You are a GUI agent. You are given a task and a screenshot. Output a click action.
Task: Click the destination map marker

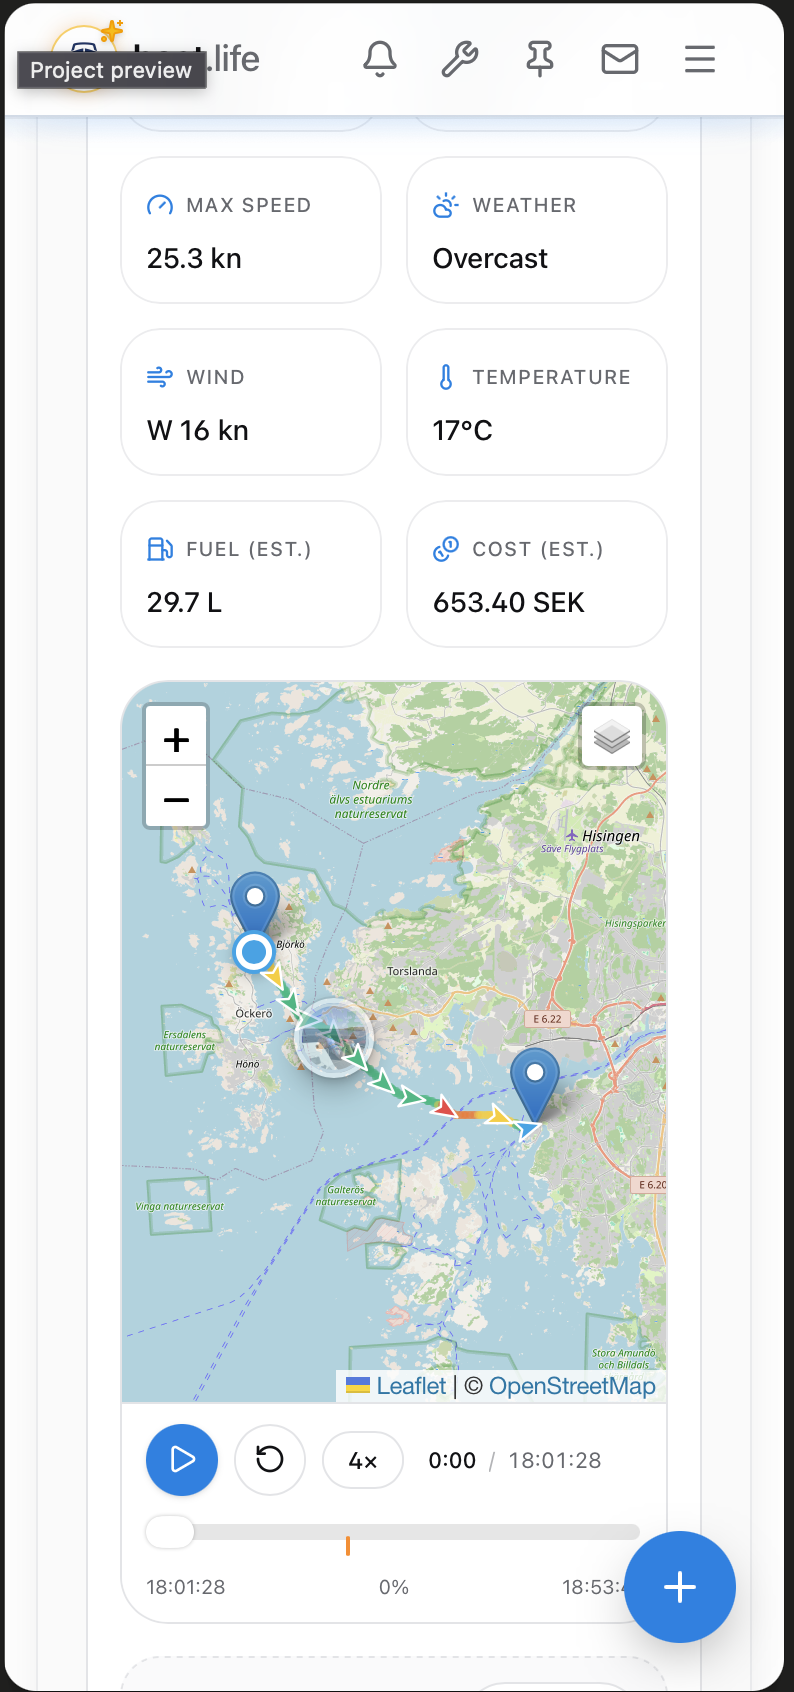[x=535, y=1084]
